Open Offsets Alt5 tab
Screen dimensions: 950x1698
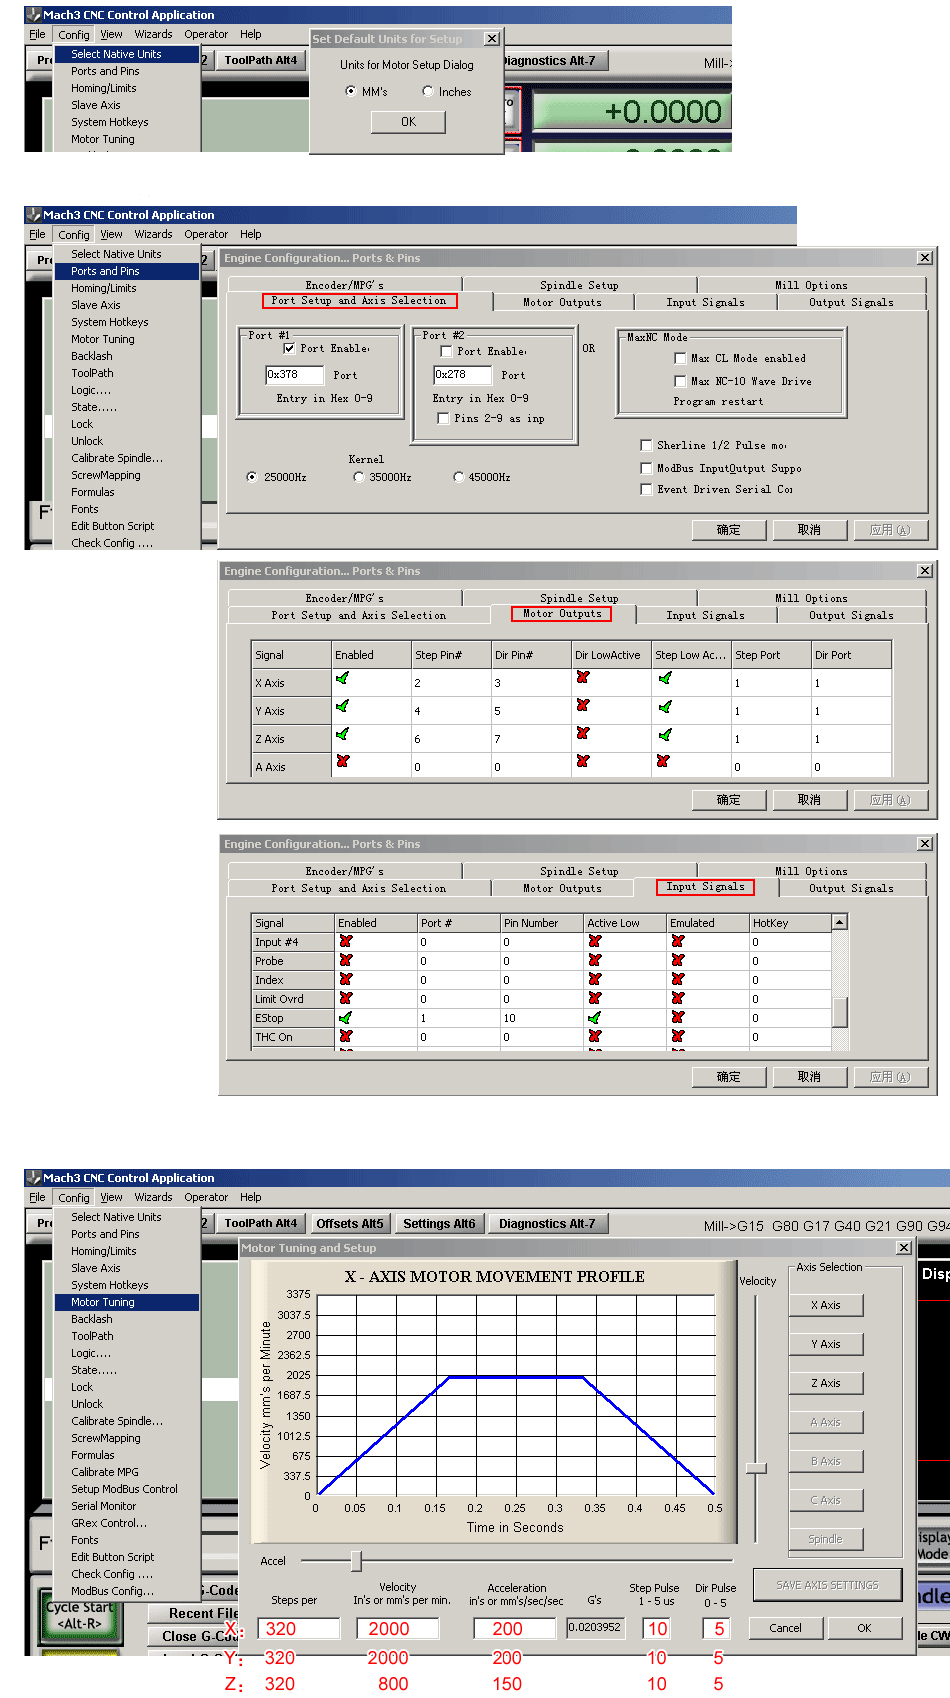[x=350, y=1223]
